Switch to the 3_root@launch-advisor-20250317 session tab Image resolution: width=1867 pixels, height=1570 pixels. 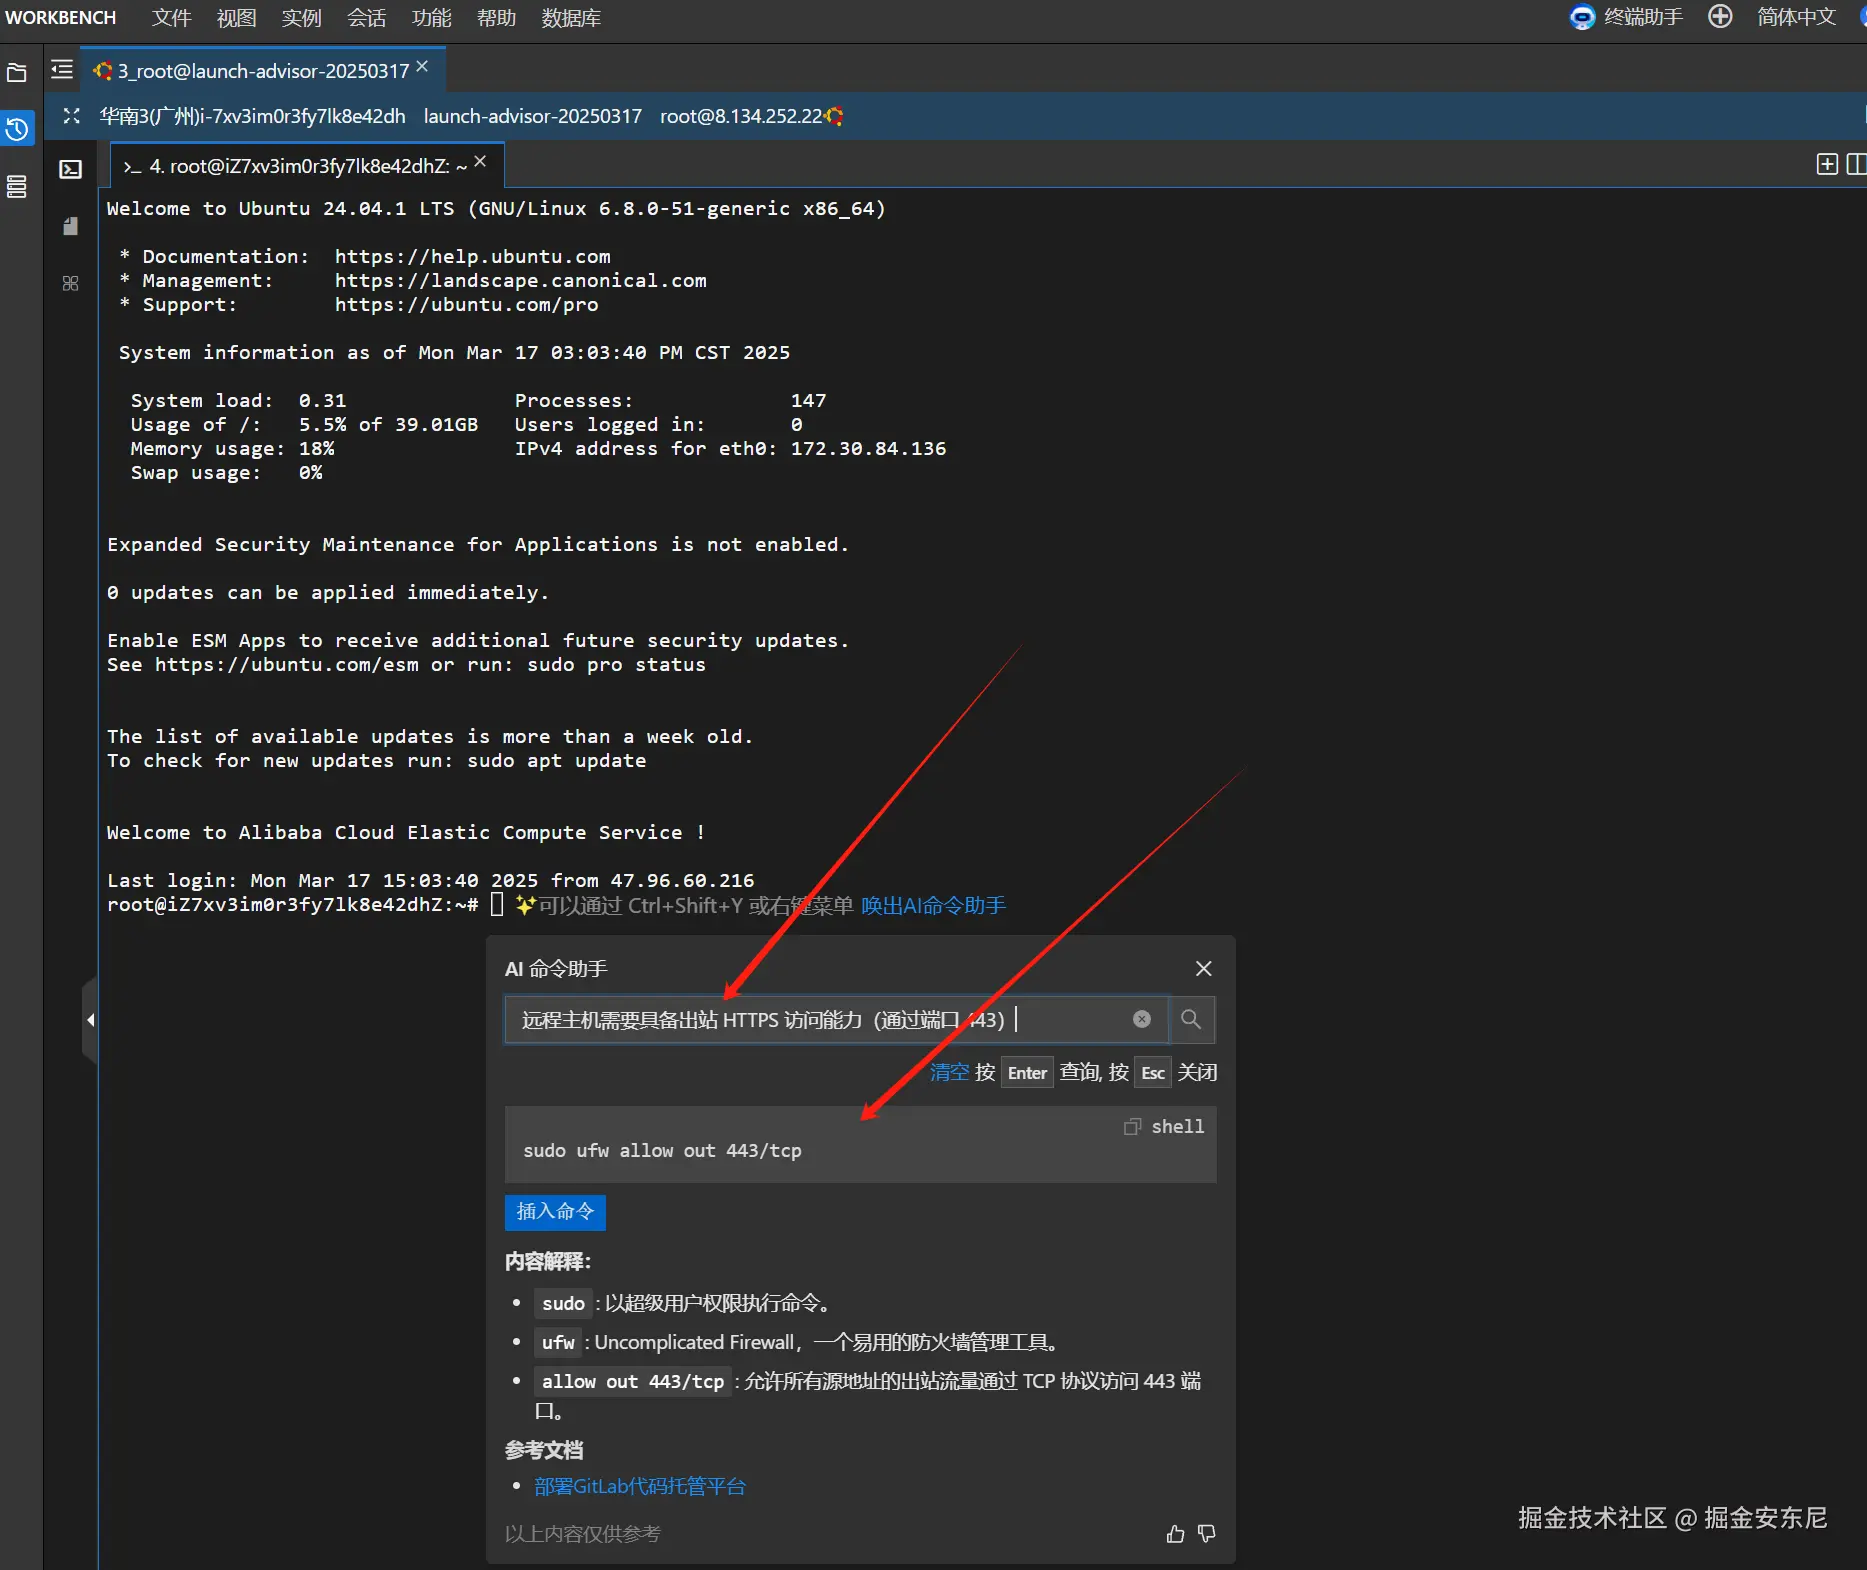[262, 71]
